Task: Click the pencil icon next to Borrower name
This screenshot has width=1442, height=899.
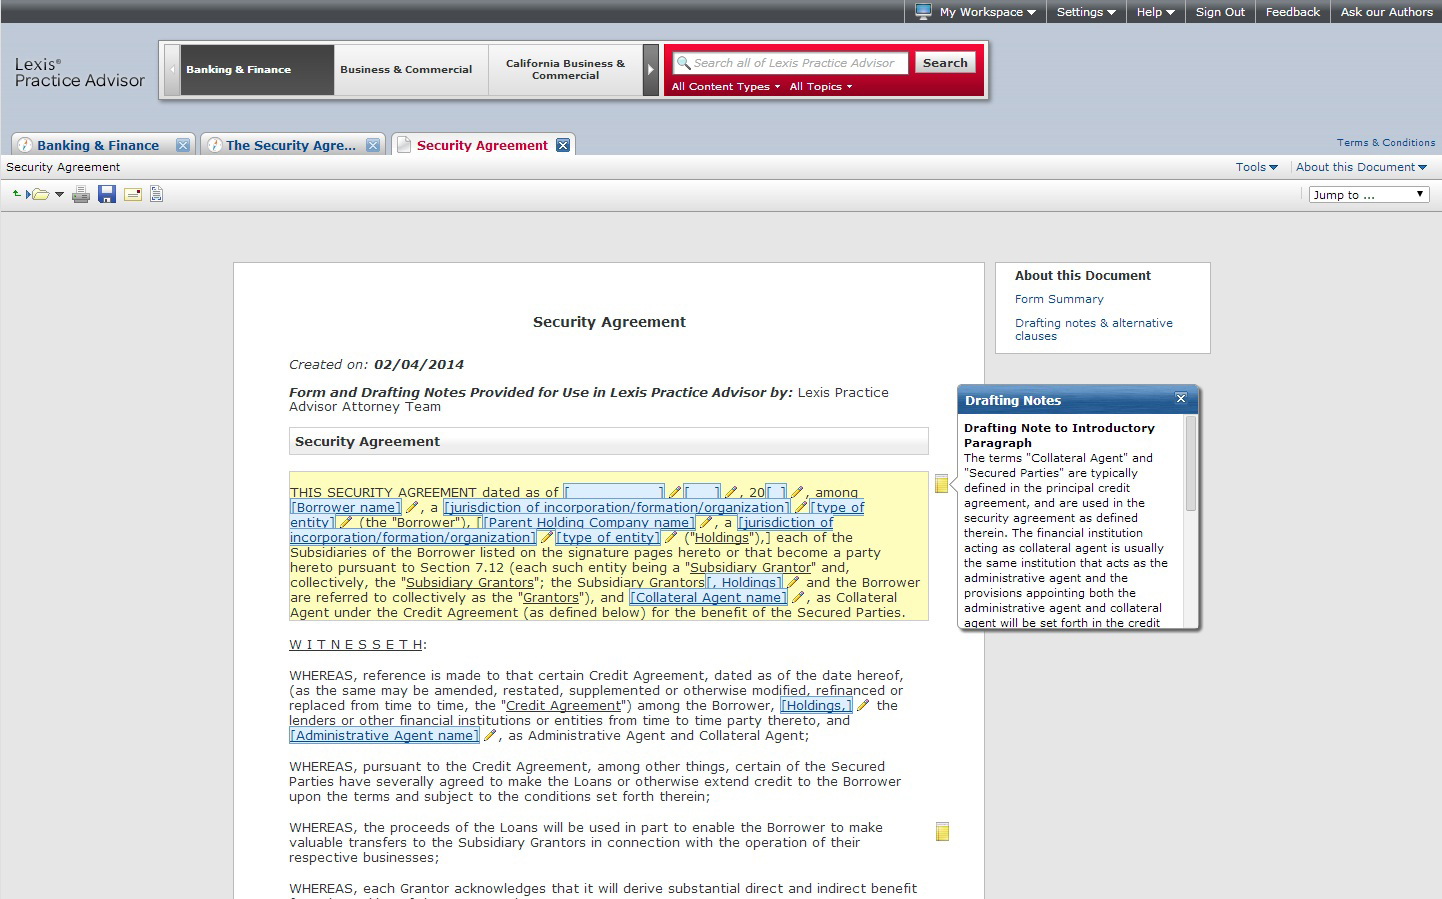Action: [411, 507]
